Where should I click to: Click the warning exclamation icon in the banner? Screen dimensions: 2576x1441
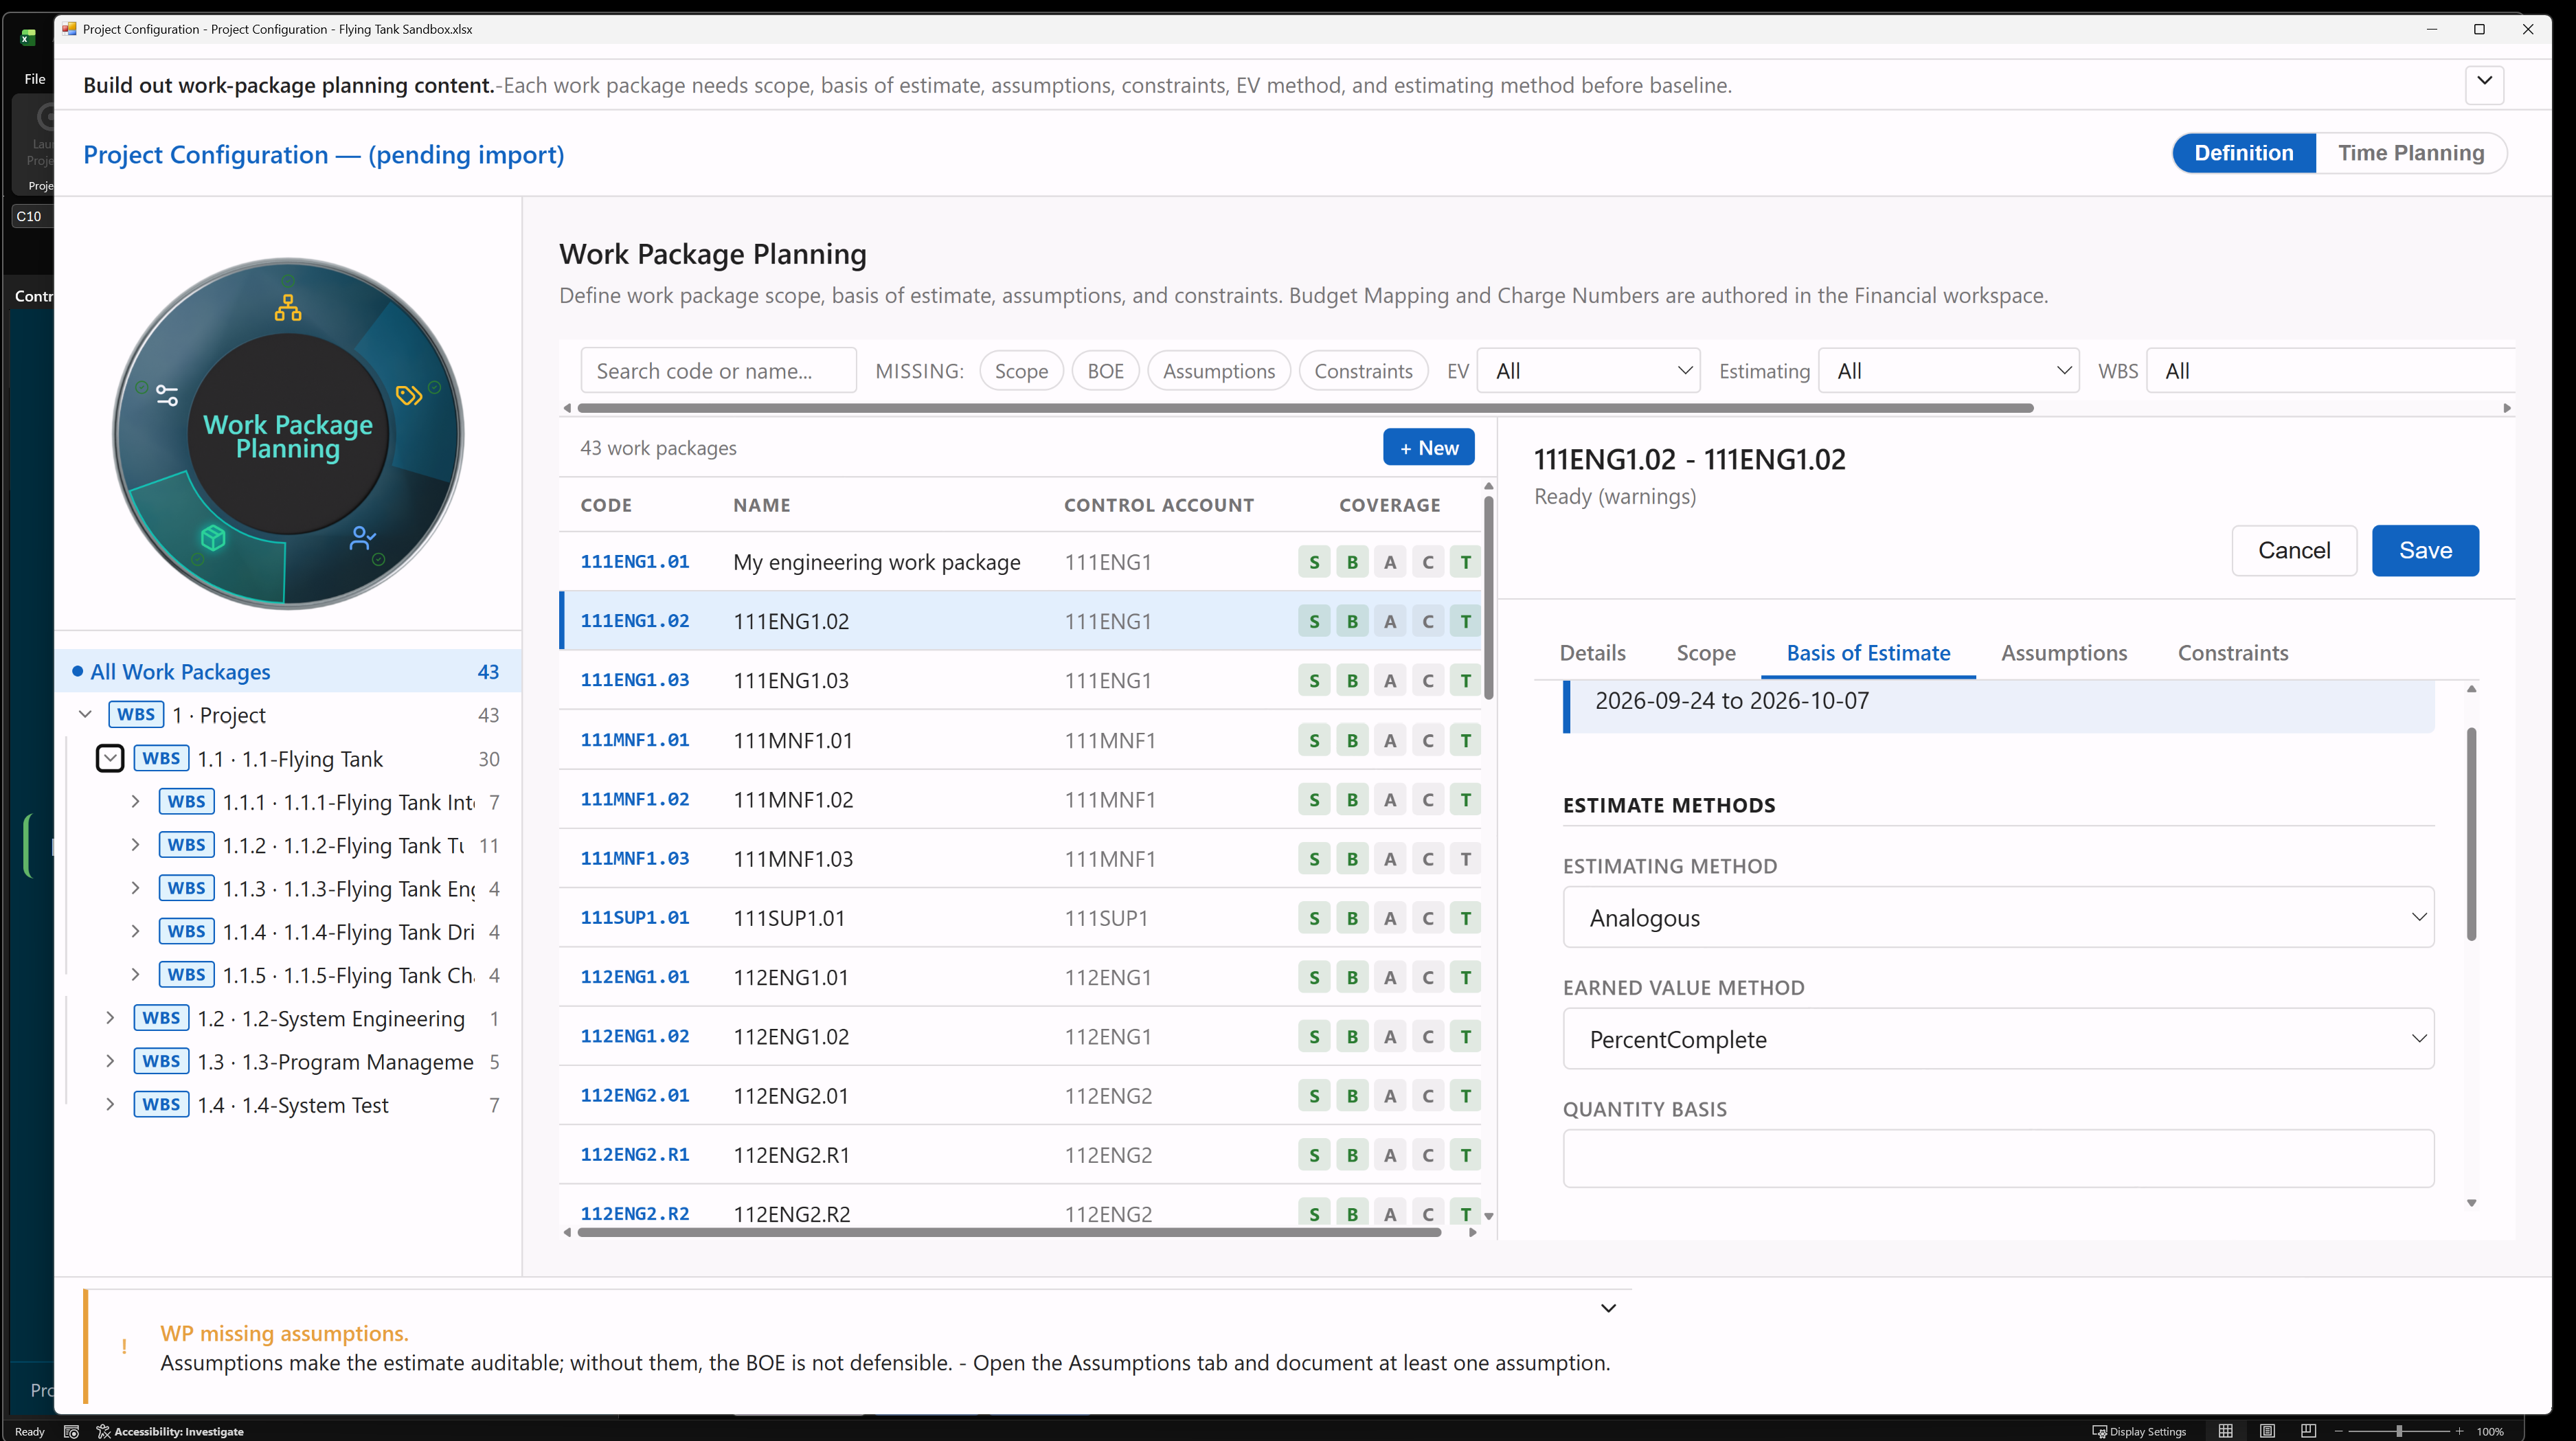click(x=124, y=1347)
